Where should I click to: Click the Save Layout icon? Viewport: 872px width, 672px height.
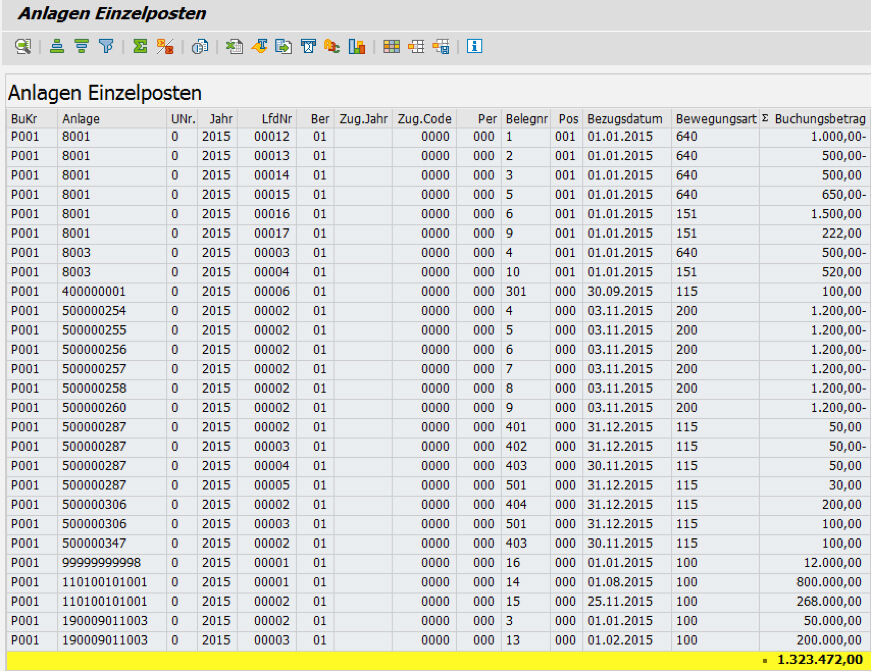click(x=440, y=46)
